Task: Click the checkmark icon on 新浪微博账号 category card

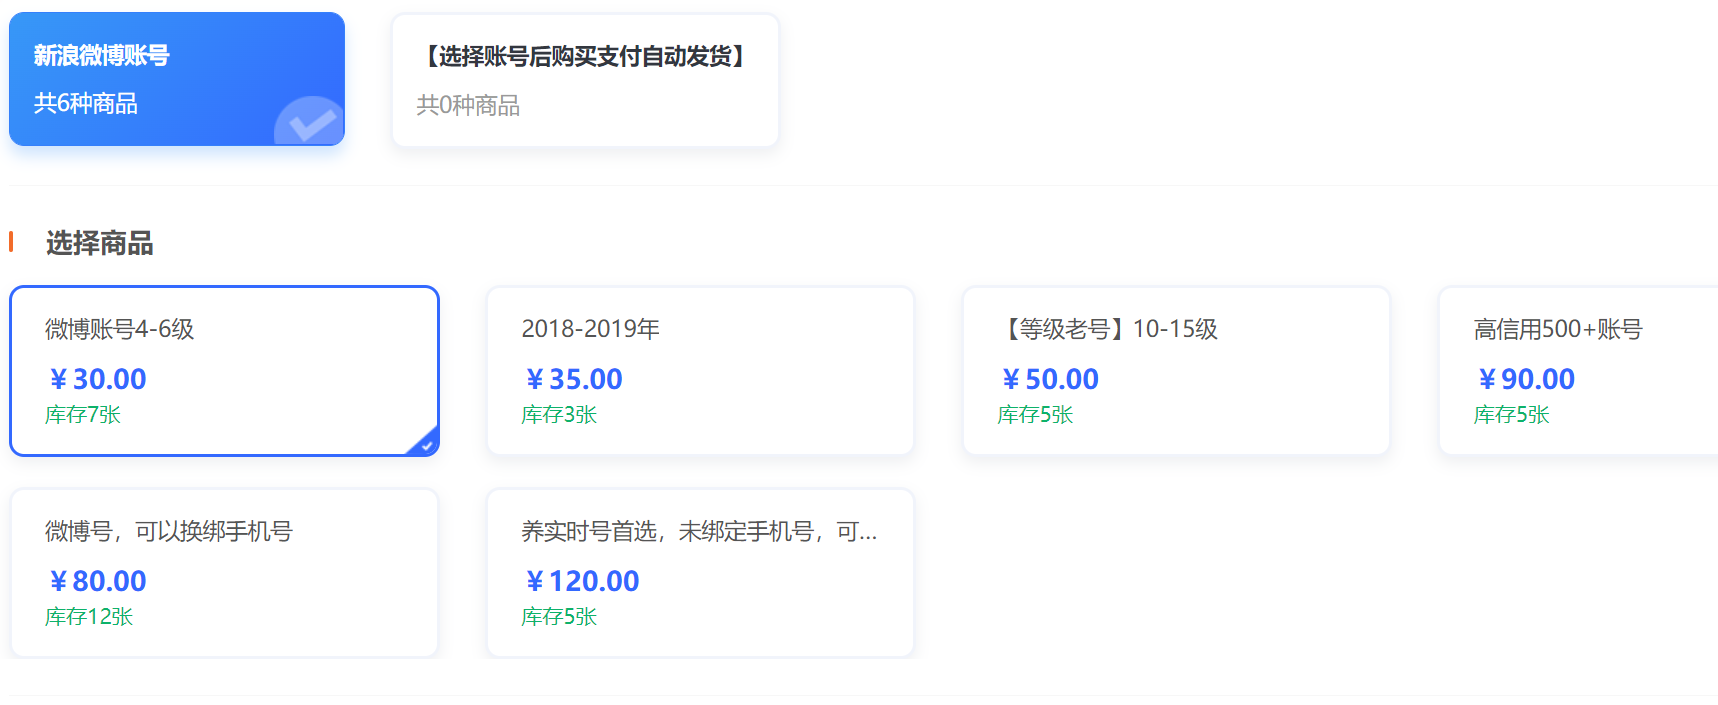Action: [311, 122]
